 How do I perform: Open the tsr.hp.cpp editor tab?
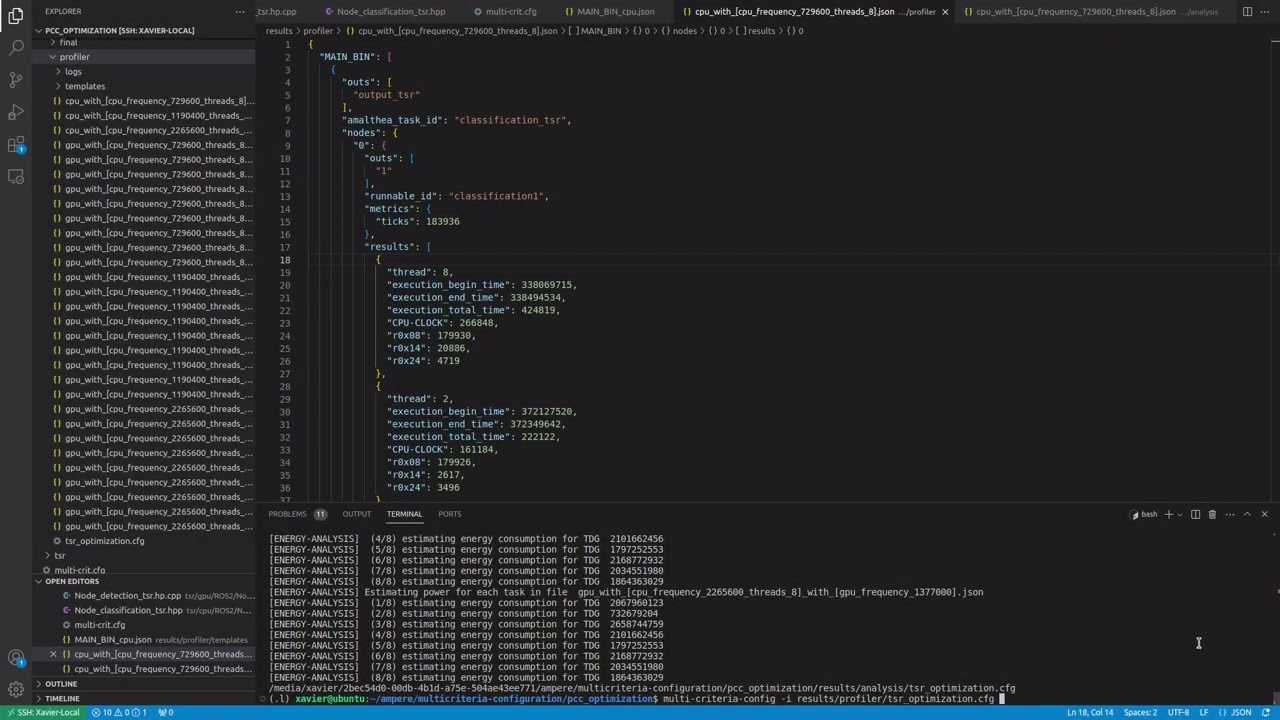point(277,12)
